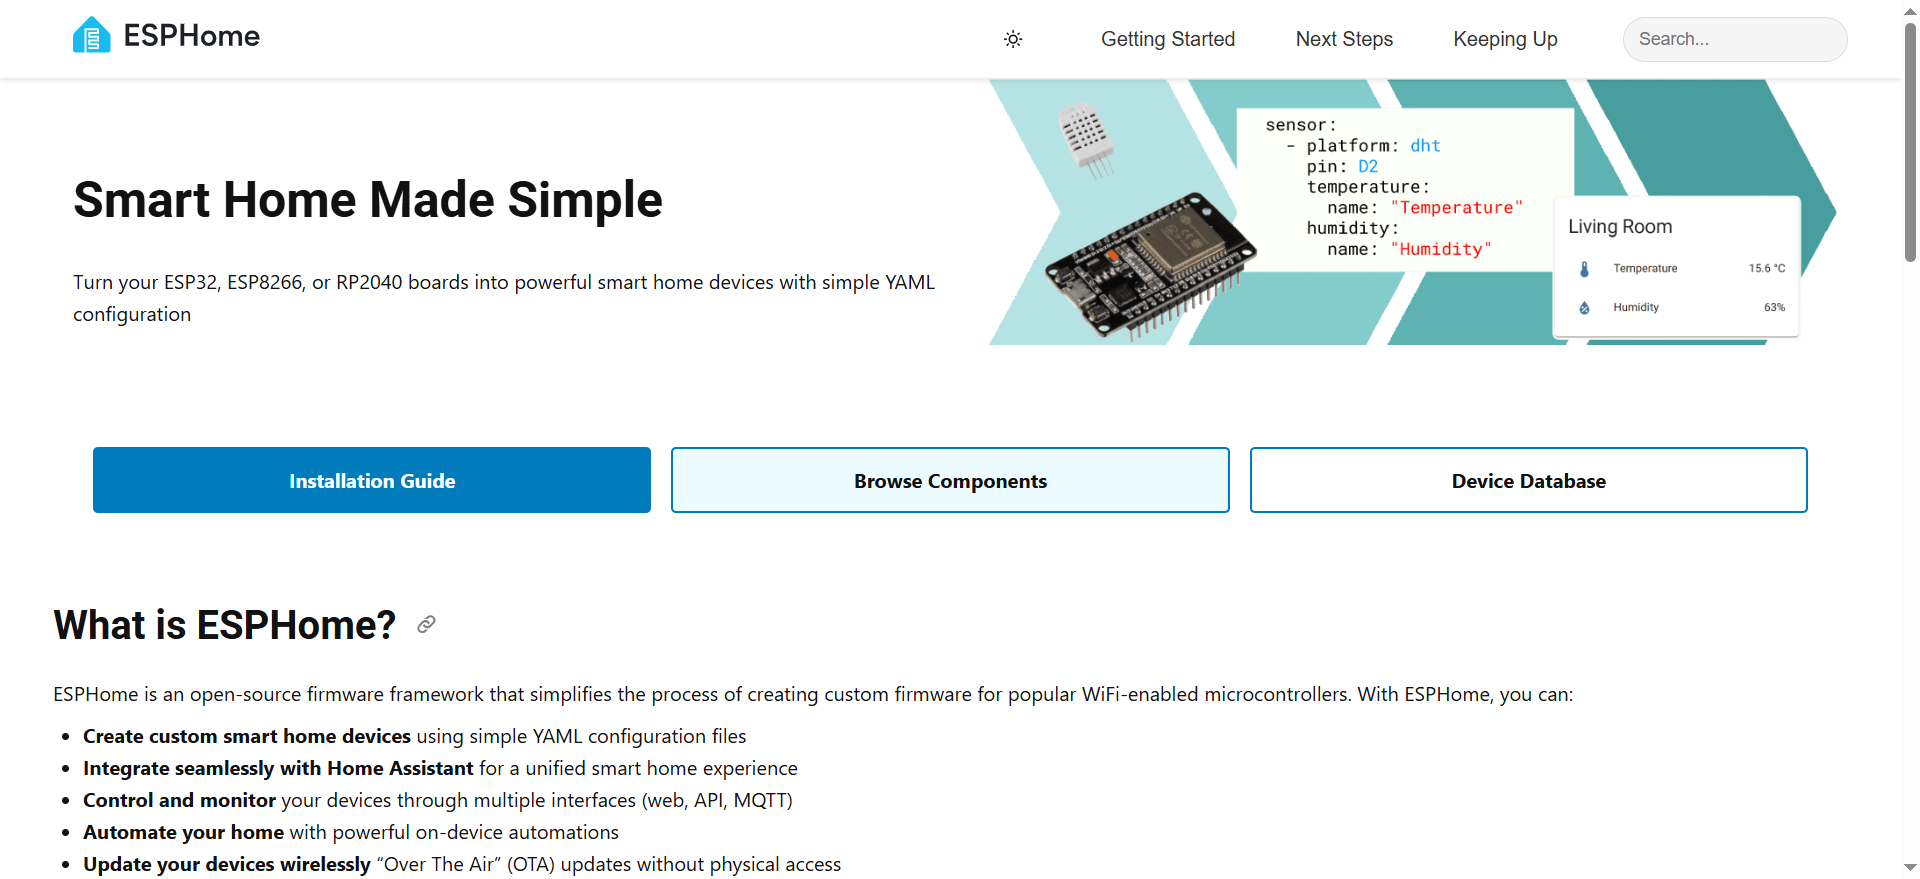The image size is (1920, 879).
Task: Select the Browse Components button
Action: [950, 480]
